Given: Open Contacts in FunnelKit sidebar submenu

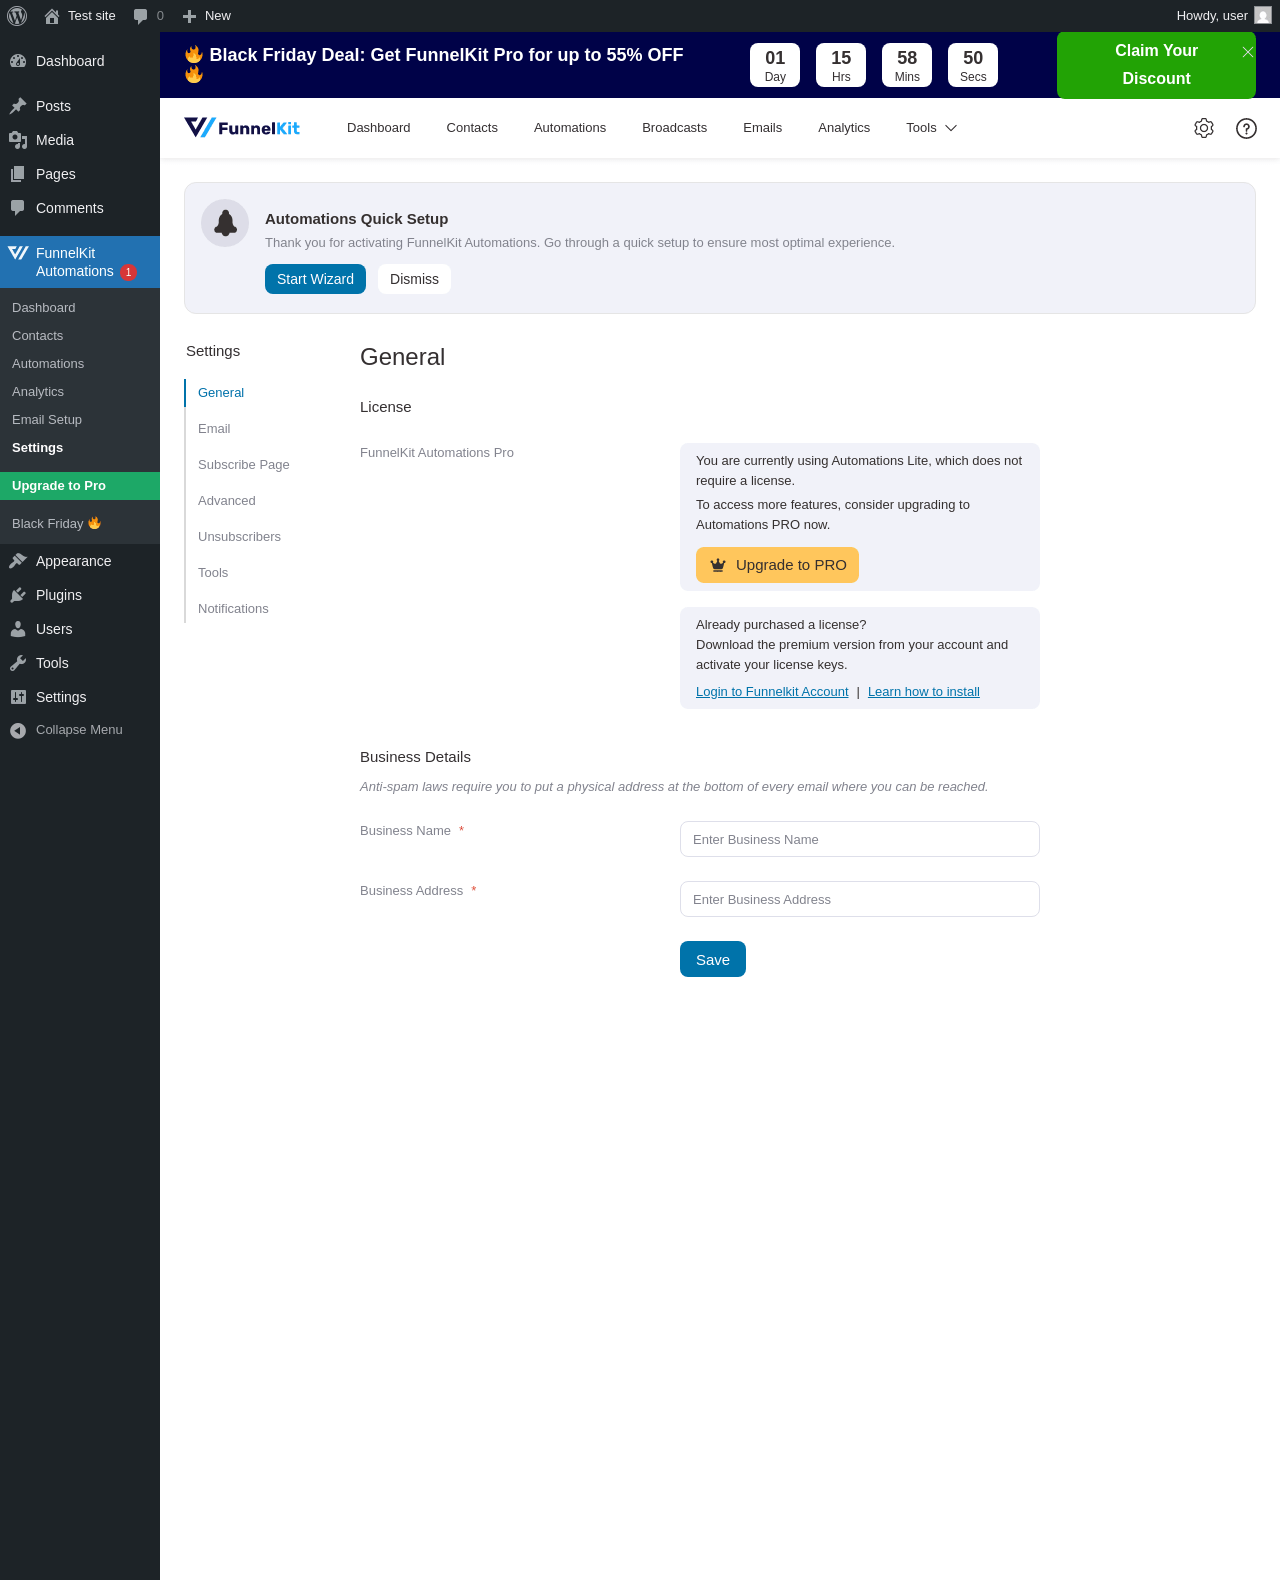Looking at the screenshot, I should 80,336.
